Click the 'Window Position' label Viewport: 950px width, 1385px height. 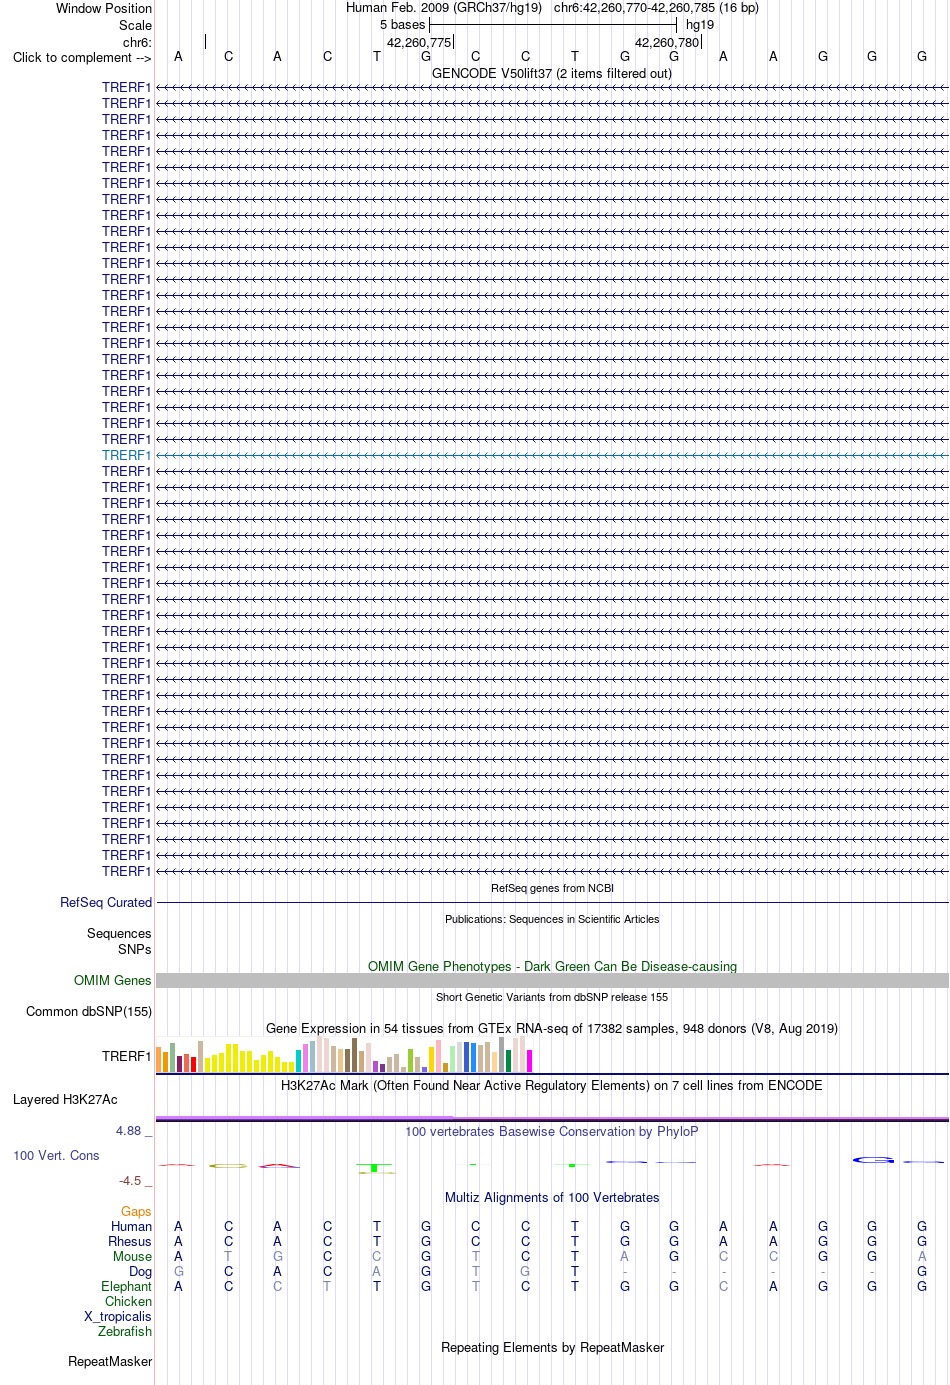104,8
